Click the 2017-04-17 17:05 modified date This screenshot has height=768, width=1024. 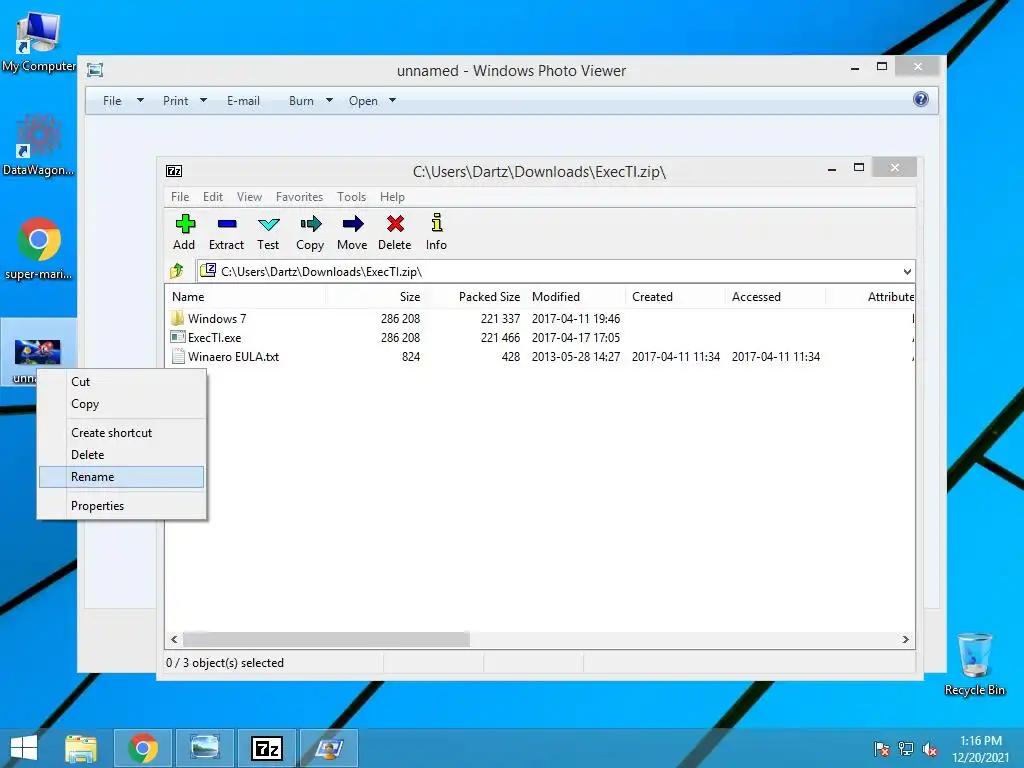575,338
